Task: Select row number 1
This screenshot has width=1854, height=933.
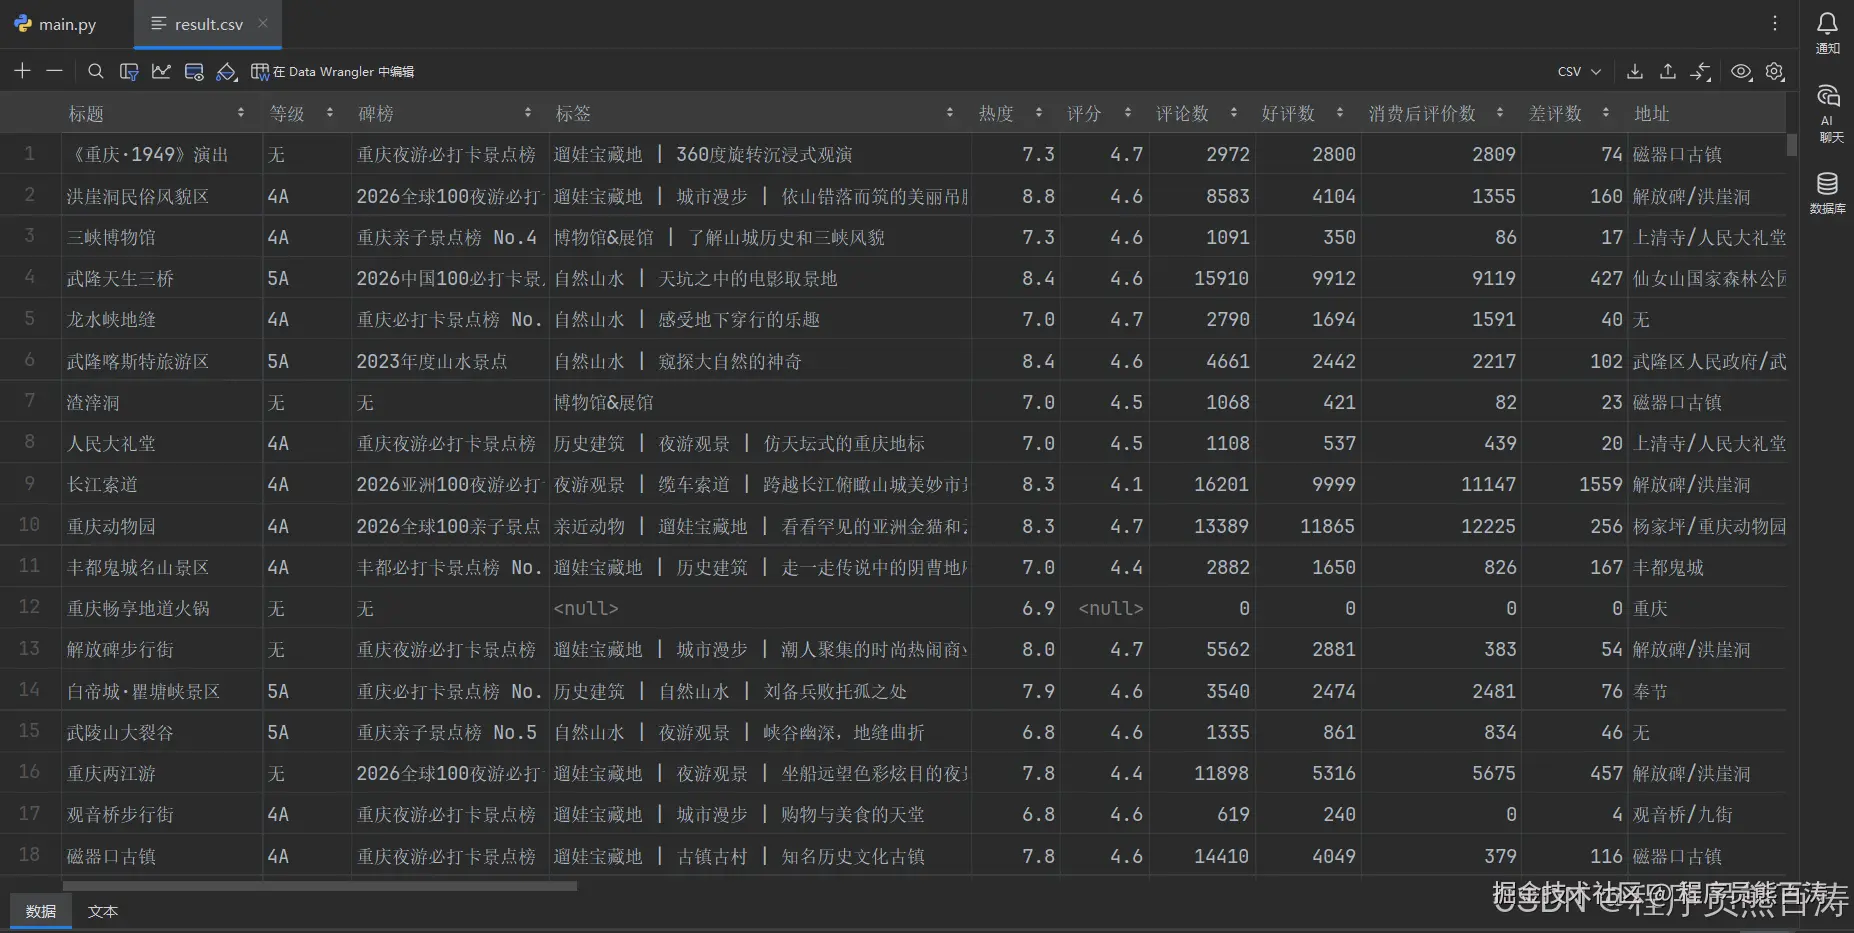Action: pyautogui.click(x=29, y=154)
